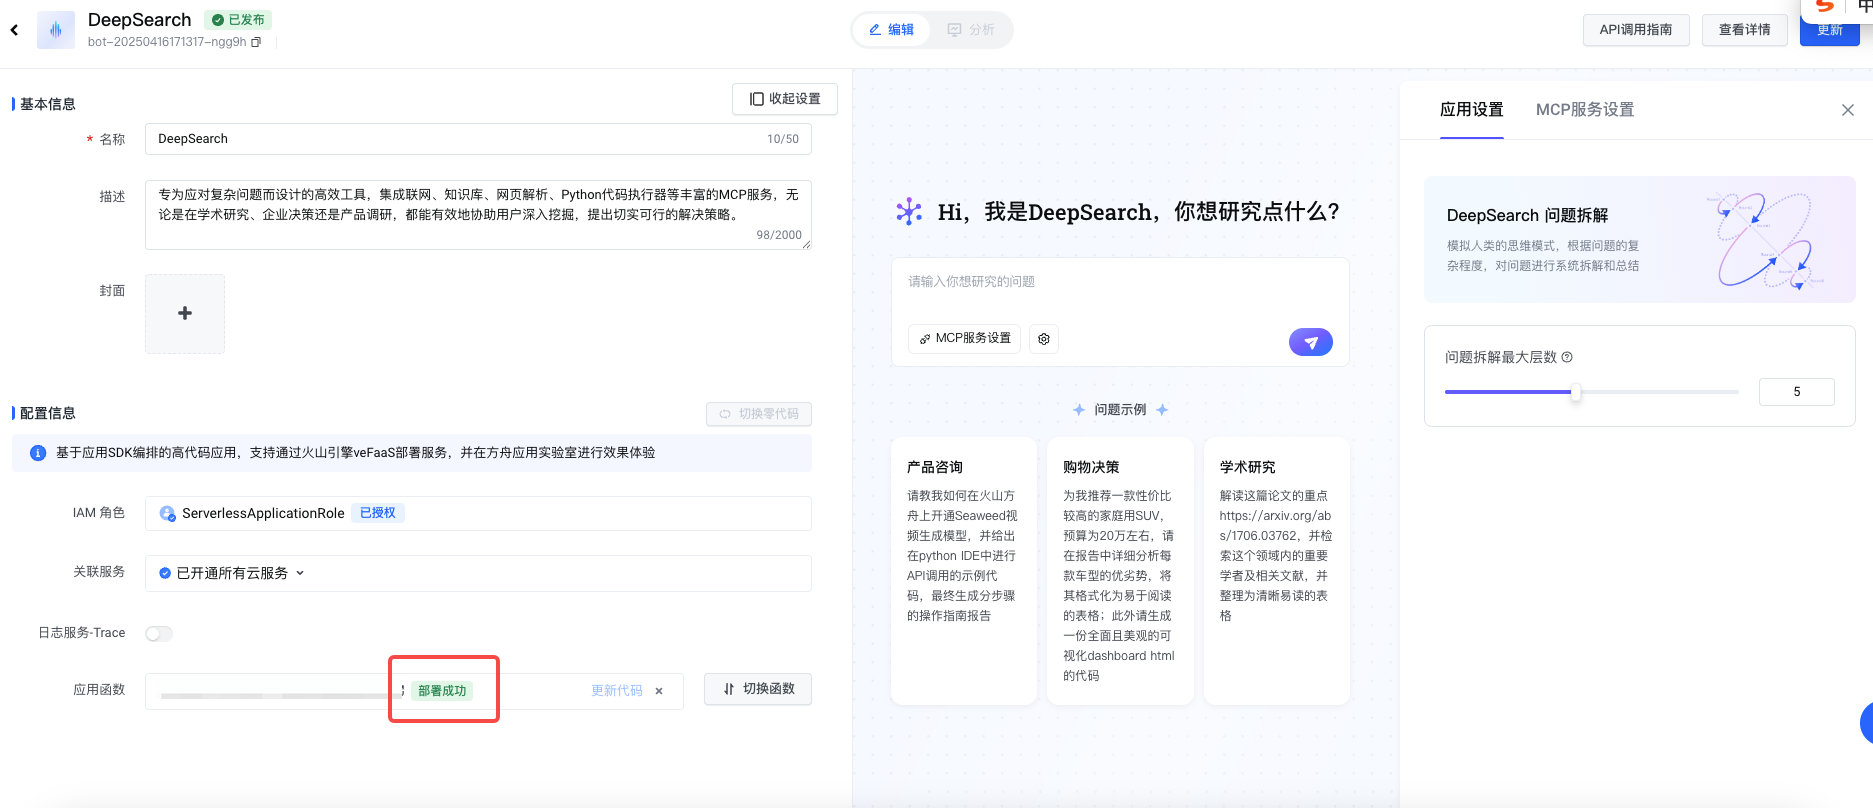This screenshot has width=1873, height=808.
Task: Click the 问题示例 heading
Action: (1120, 410)
